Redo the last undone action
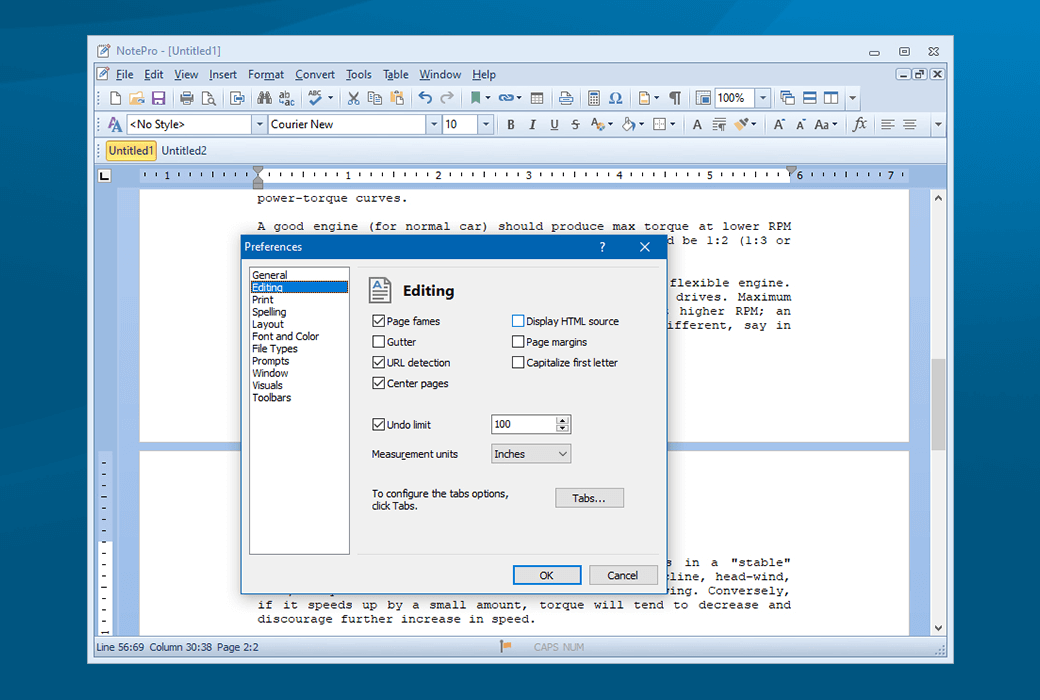Viewport: 1040px width, 700px height. click(x=447, y=98)
